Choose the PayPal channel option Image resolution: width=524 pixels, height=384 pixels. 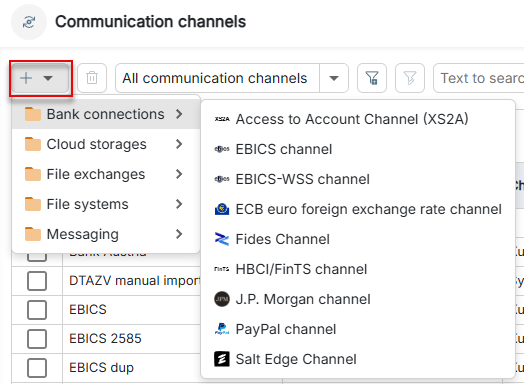[x=358, y=330]
